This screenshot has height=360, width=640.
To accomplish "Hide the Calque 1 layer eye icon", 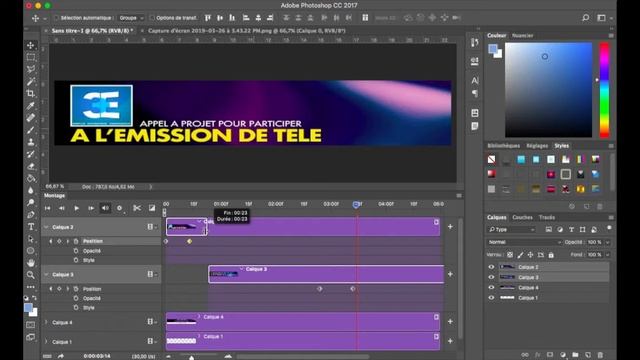I will (x=491, y=298).
